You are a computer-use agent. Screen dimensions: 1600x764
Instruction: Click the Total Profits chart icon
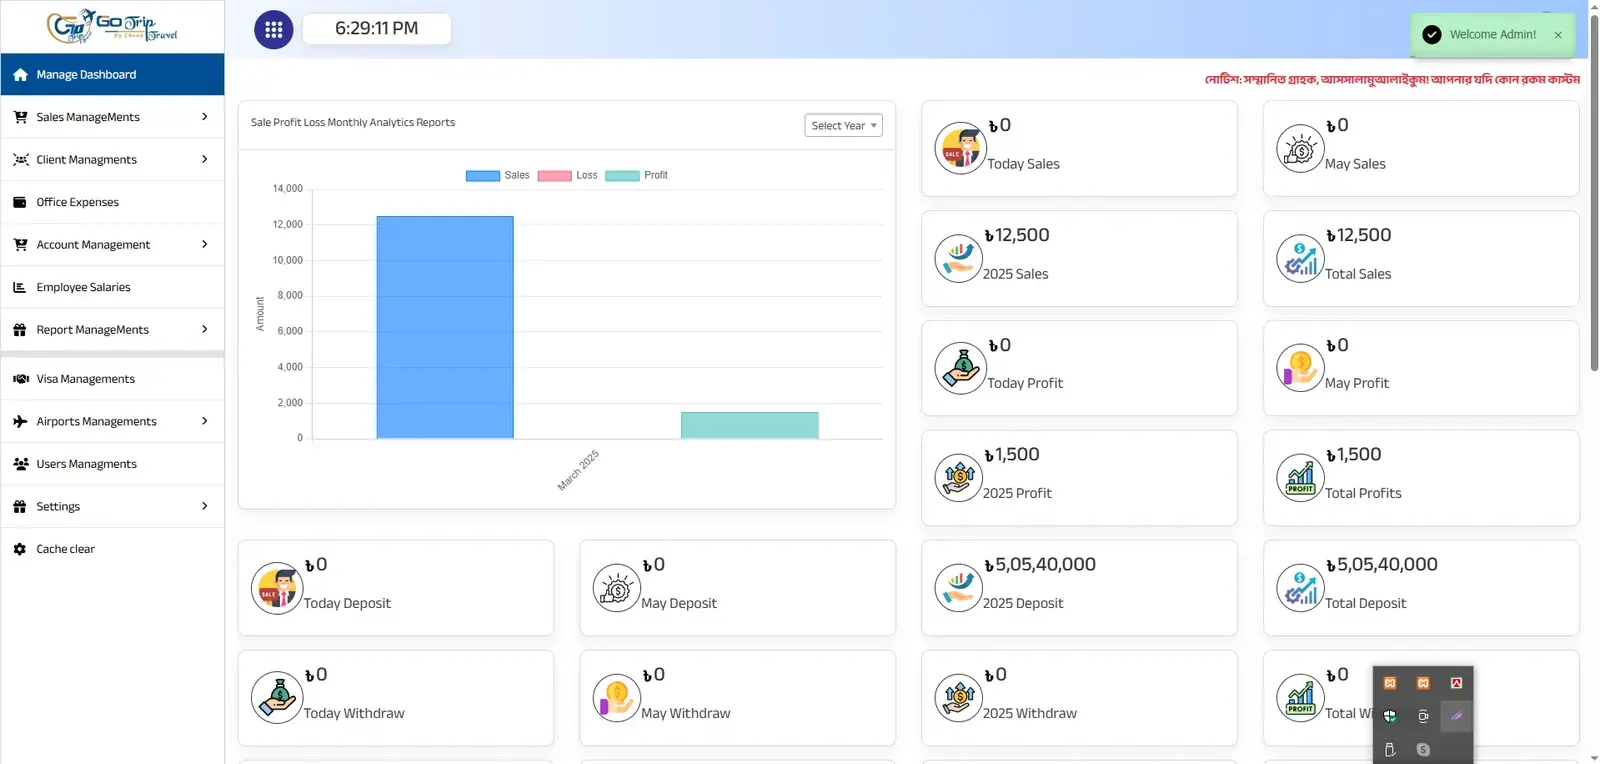(x=1300, y=478)
